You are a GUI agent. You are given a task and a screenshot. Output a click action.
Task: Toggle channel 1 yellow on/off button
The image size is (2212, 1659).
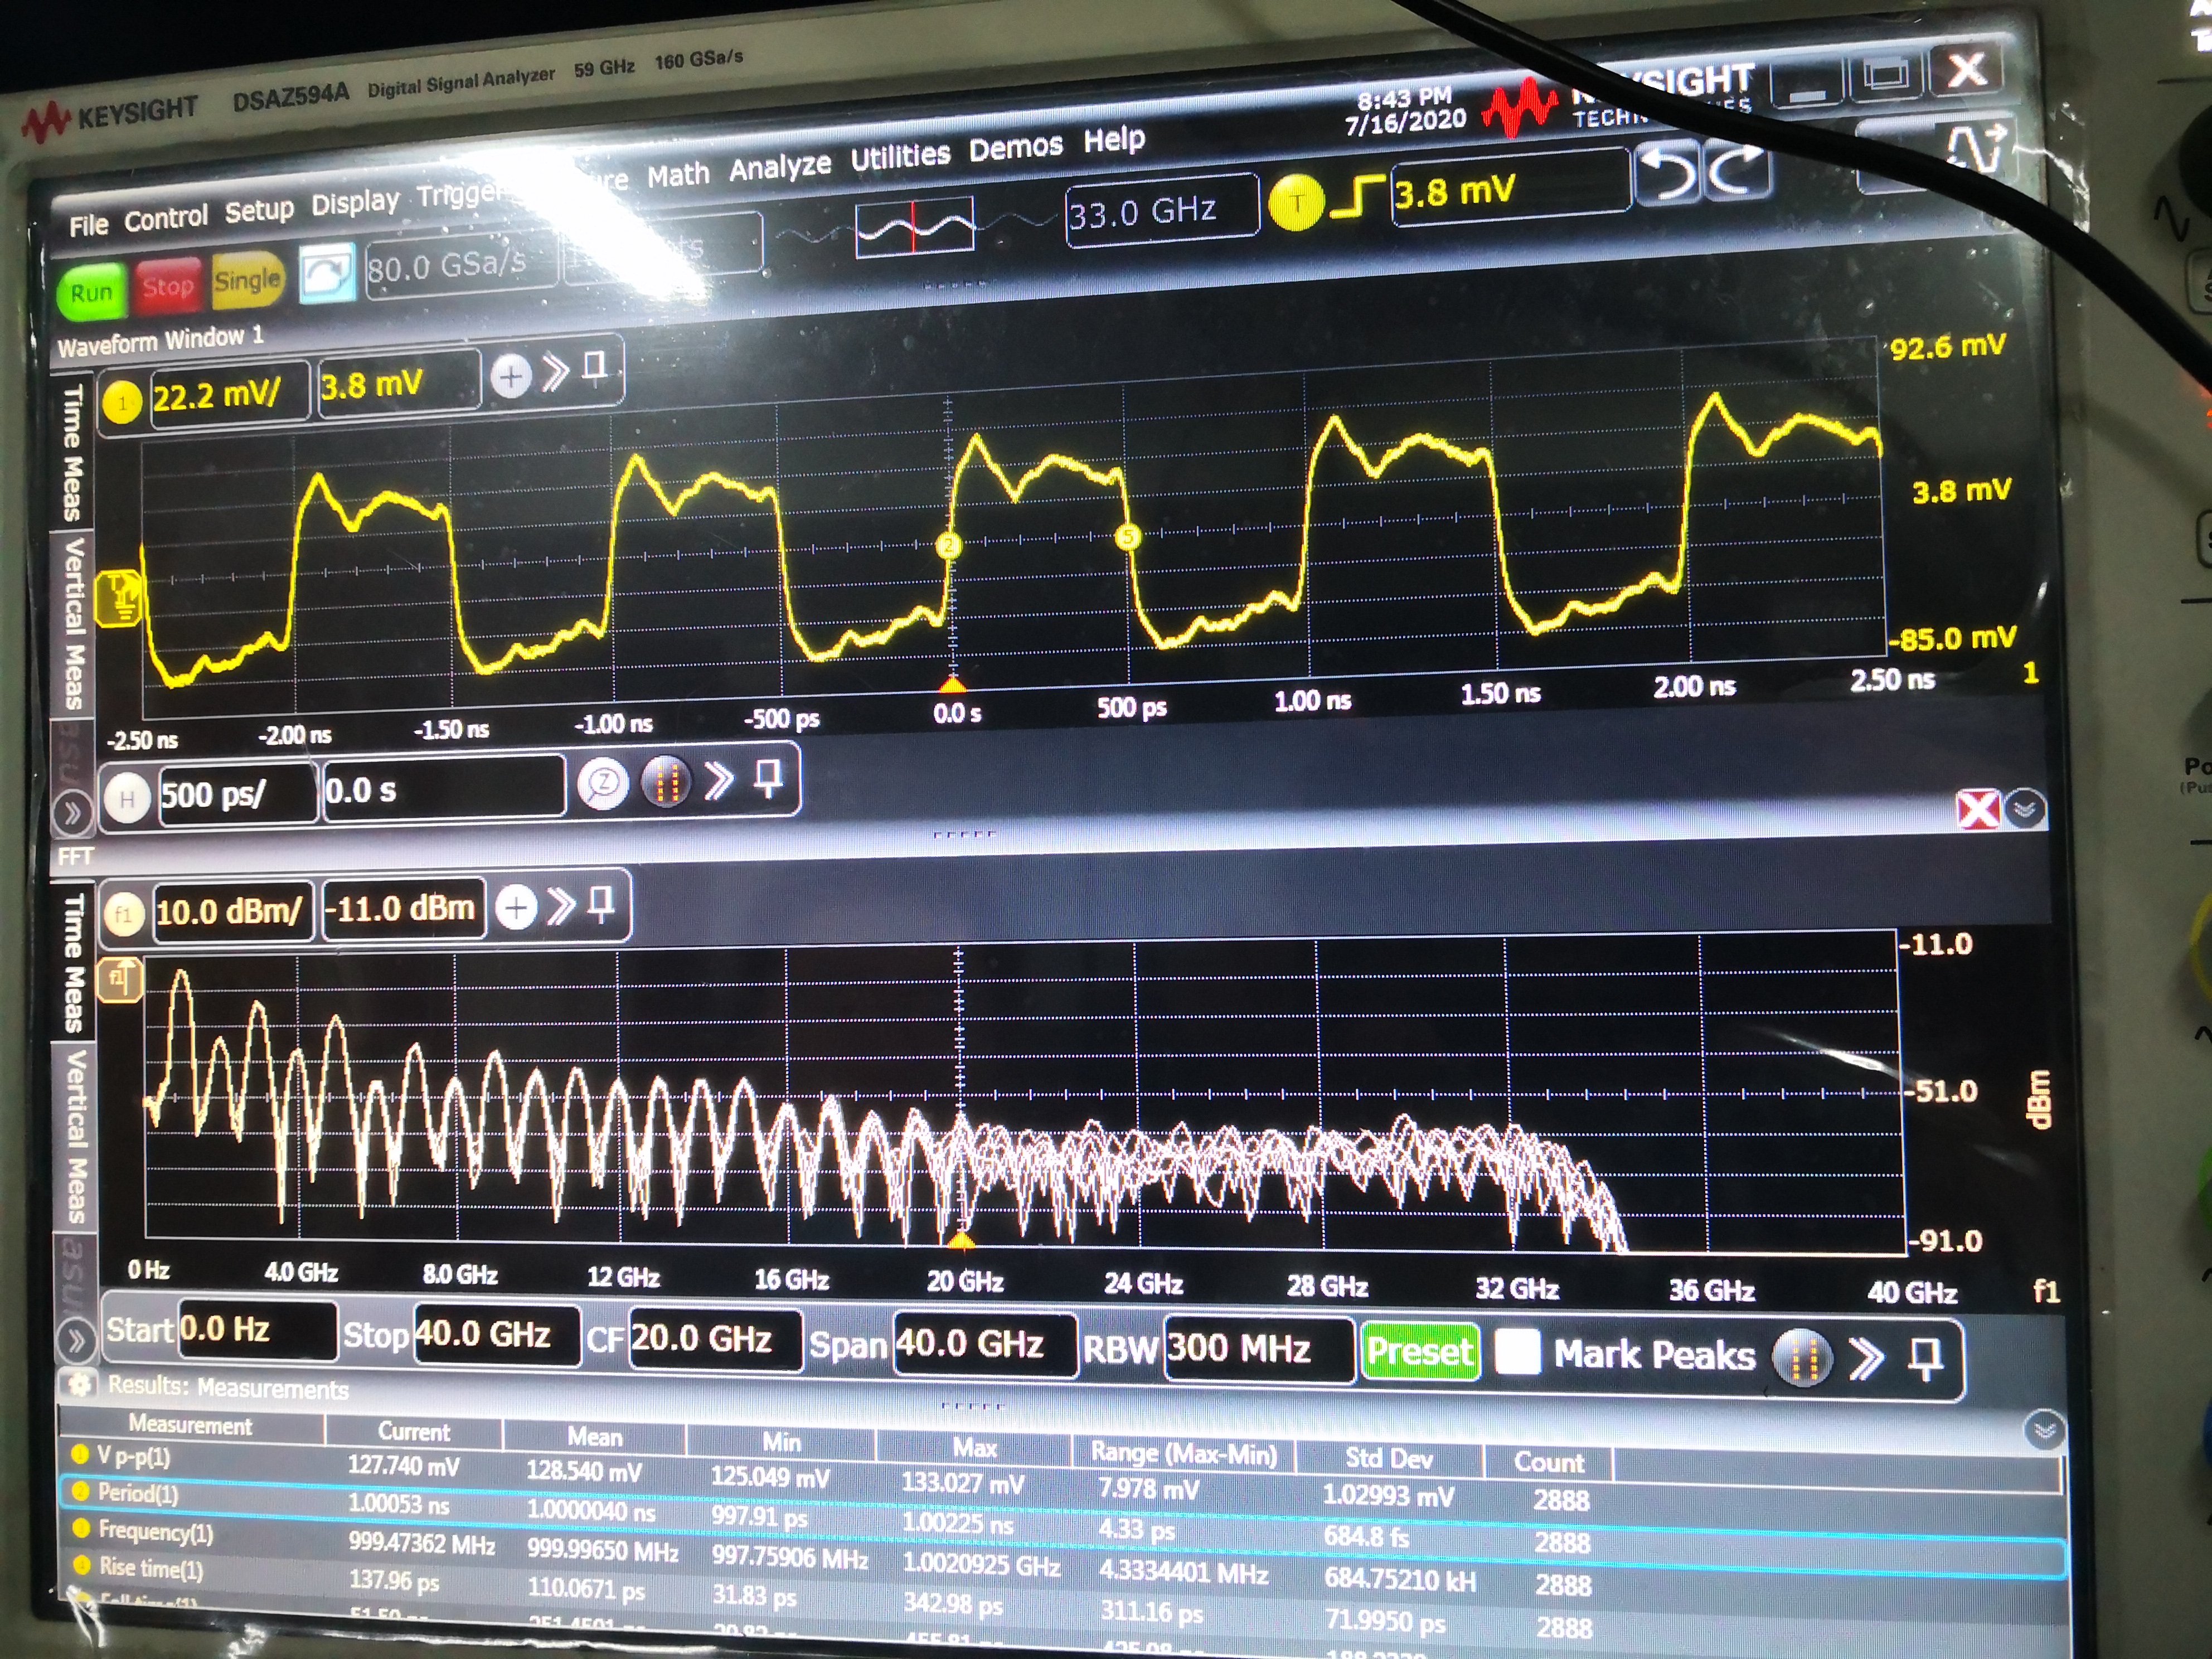(122, 403)
